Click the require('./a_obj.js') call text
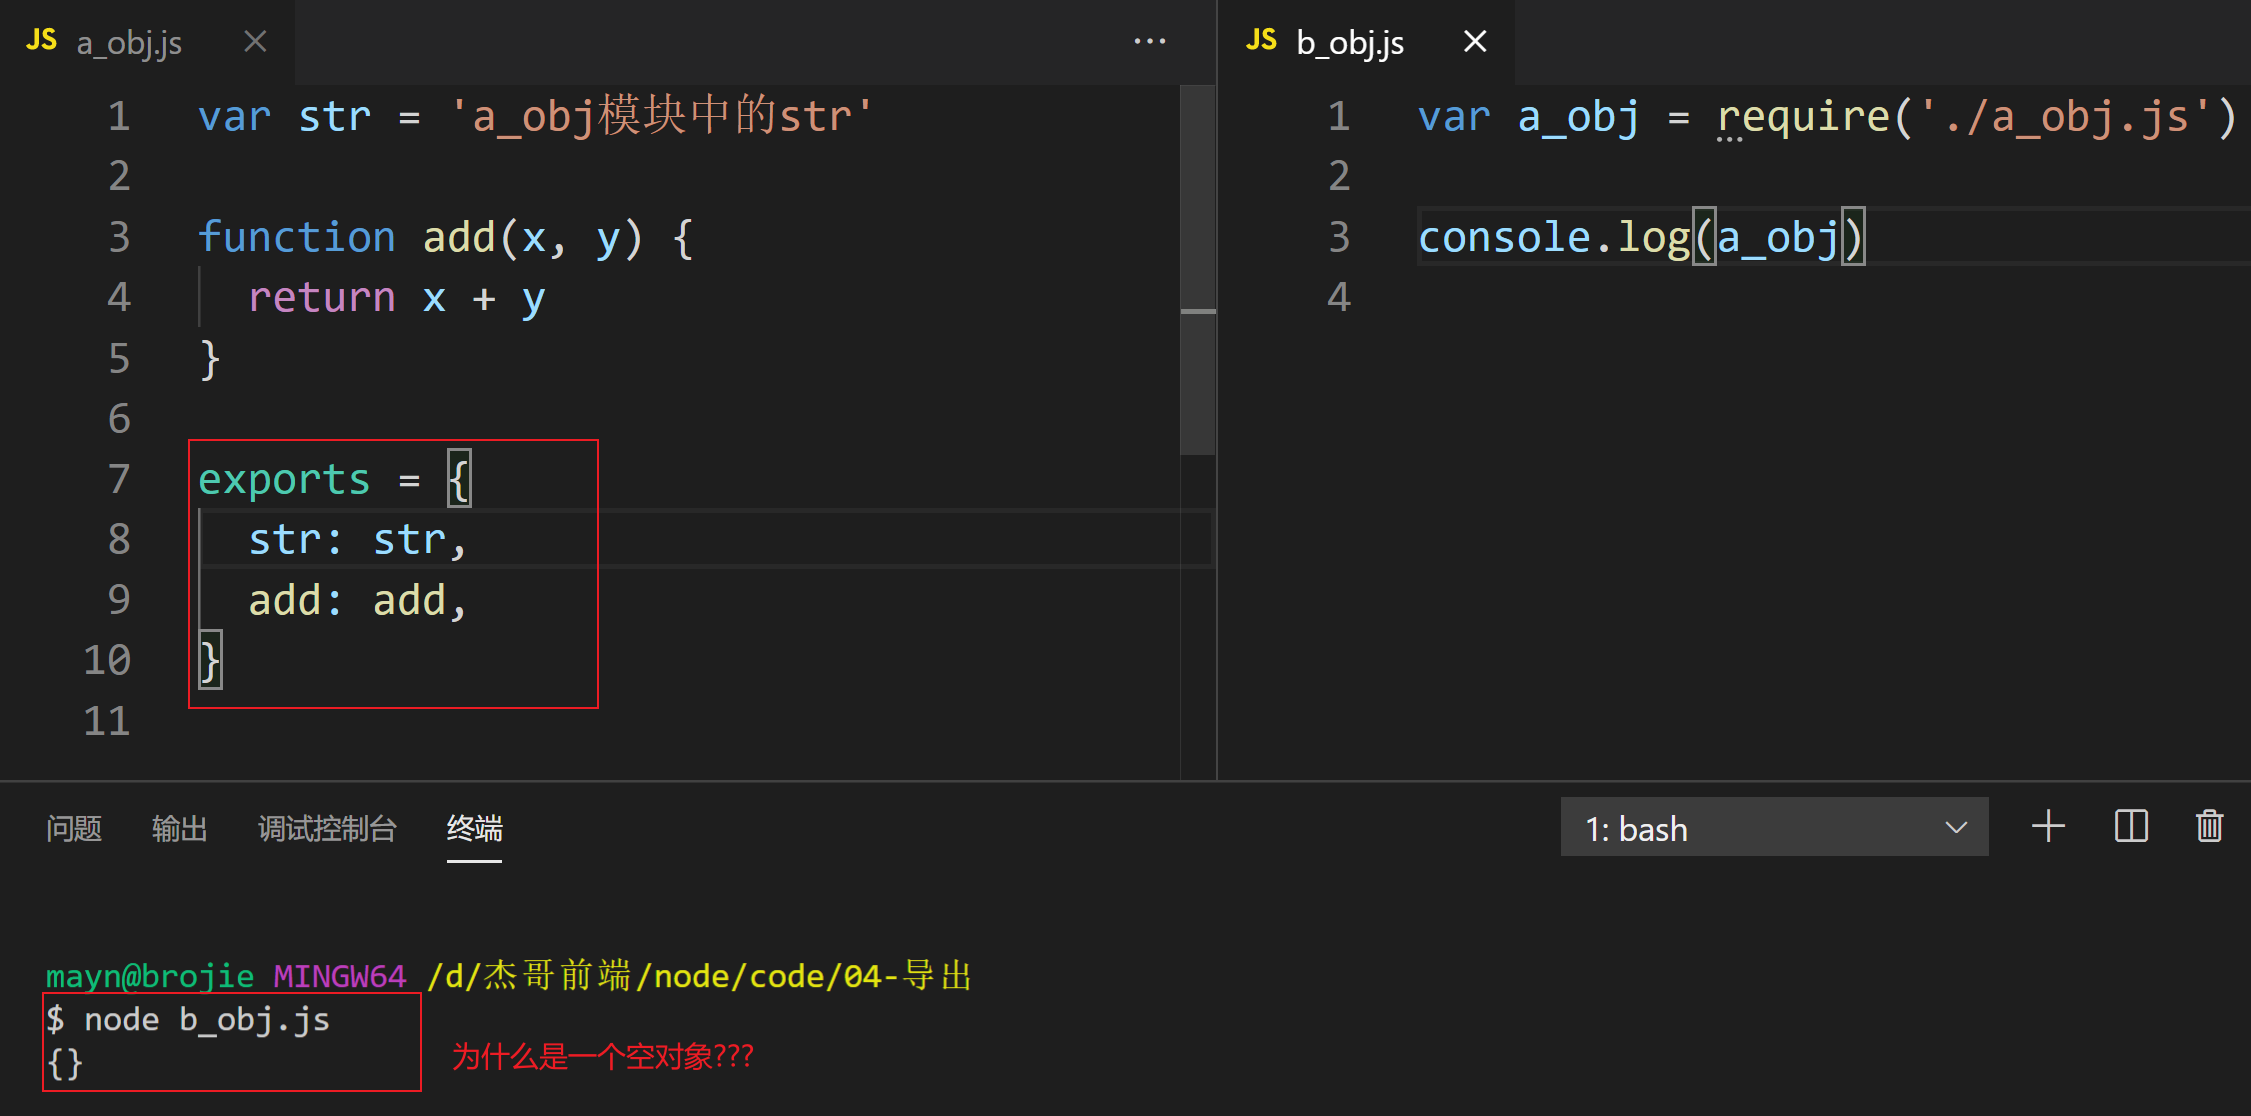 point(1976,117)
